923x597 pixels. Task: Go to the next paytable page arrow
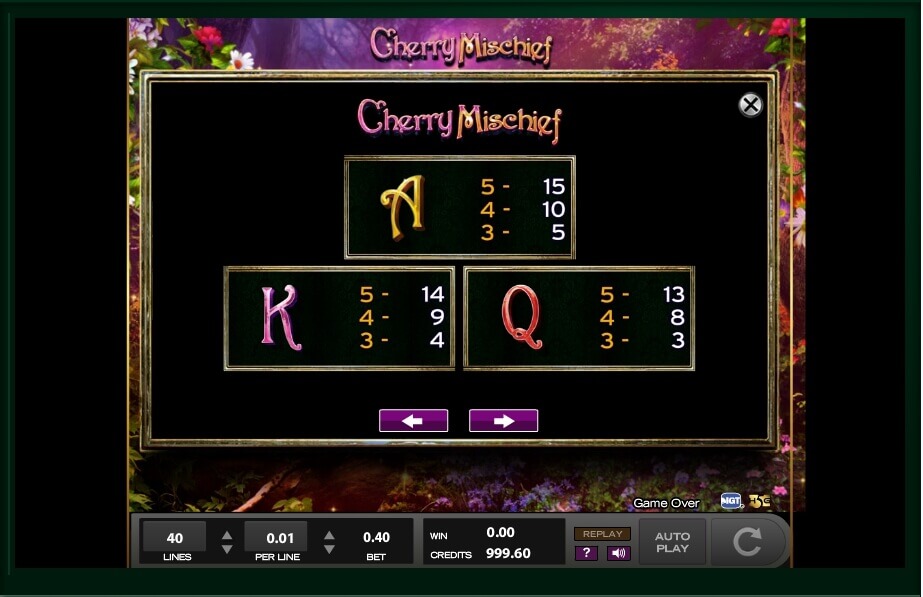pos(503,420)
